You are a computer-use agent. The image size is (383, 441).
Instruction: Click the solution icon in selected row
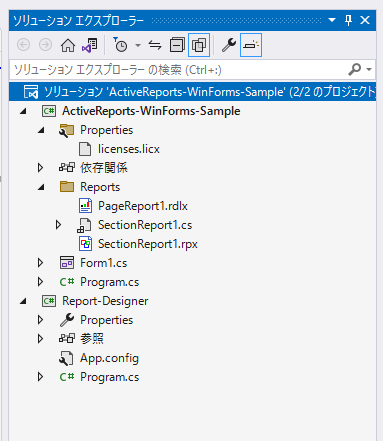click(31, 92)
